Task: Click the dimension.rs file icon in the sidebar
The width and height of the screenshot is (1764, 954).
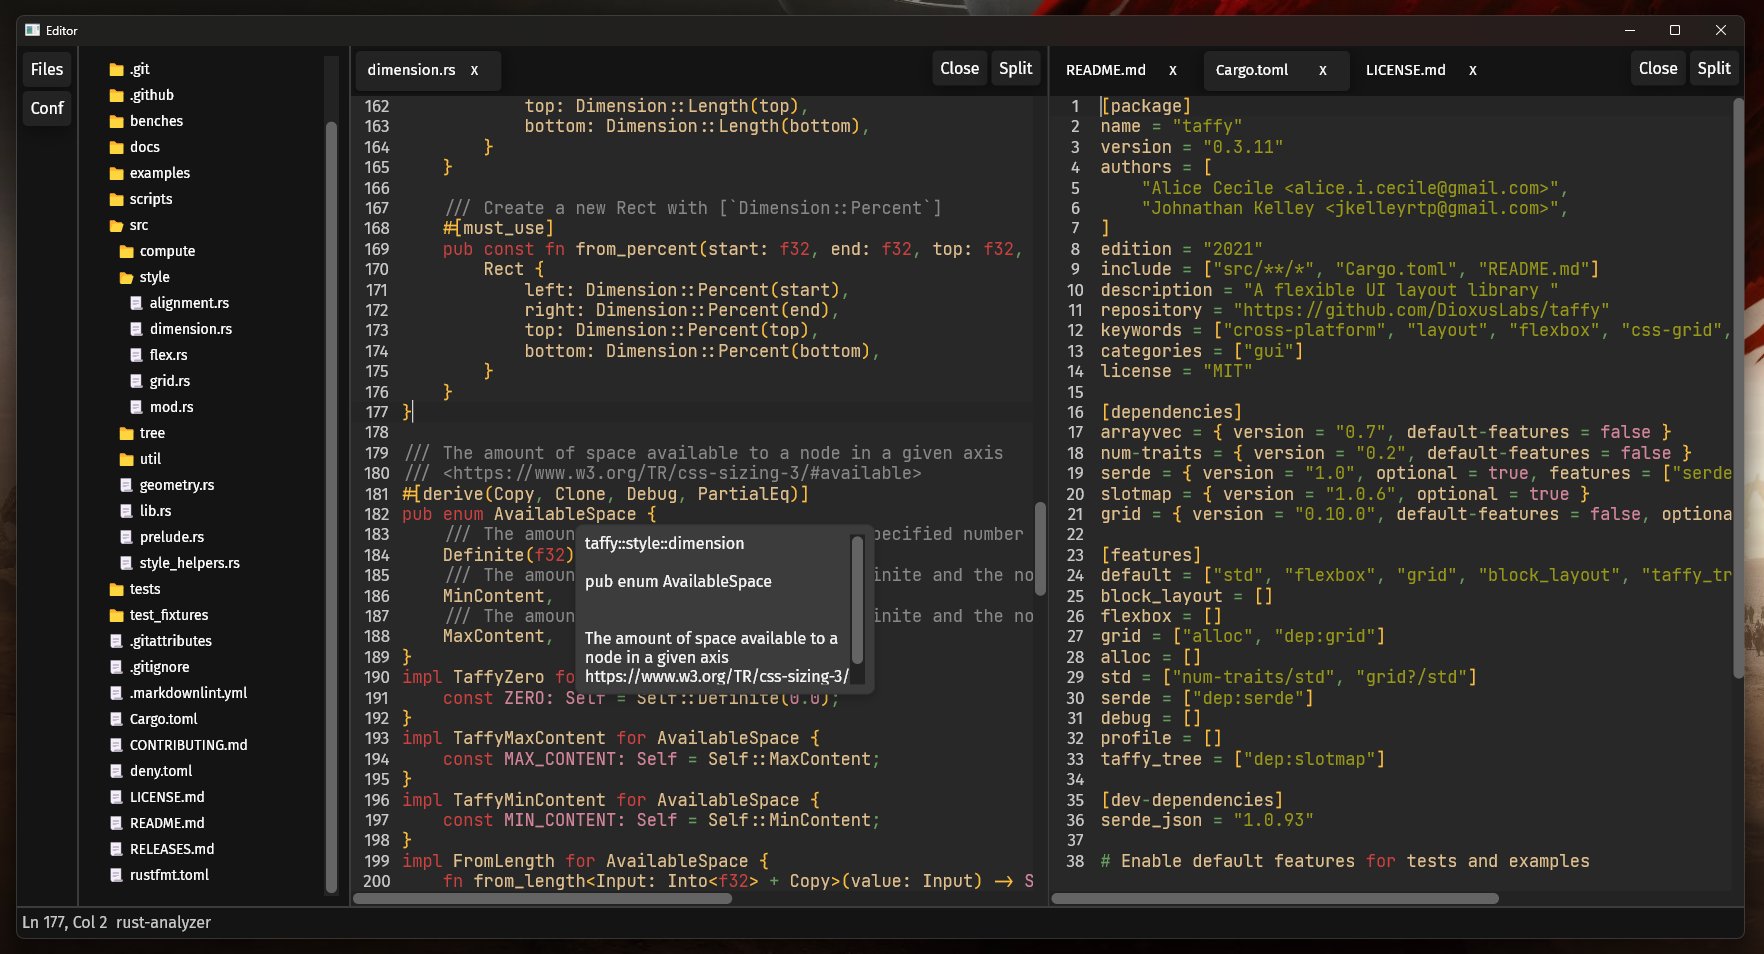Action: click(x=137, y=329)
